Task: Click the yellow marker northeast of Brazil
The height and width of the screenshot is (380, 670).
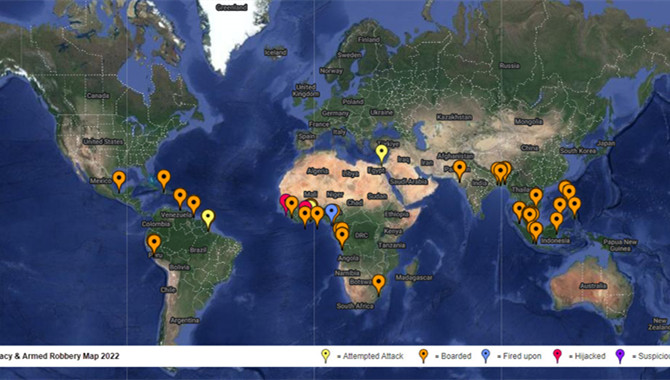Action: tap(208, 218)
